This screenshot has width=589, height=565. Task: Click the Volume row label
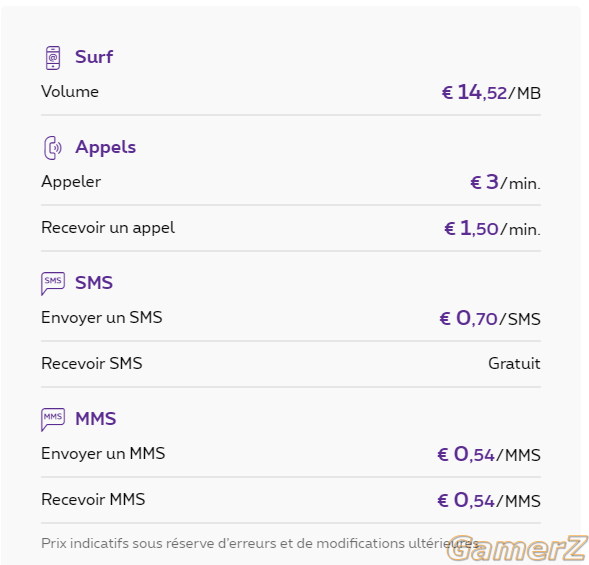[x=70, y=92]
